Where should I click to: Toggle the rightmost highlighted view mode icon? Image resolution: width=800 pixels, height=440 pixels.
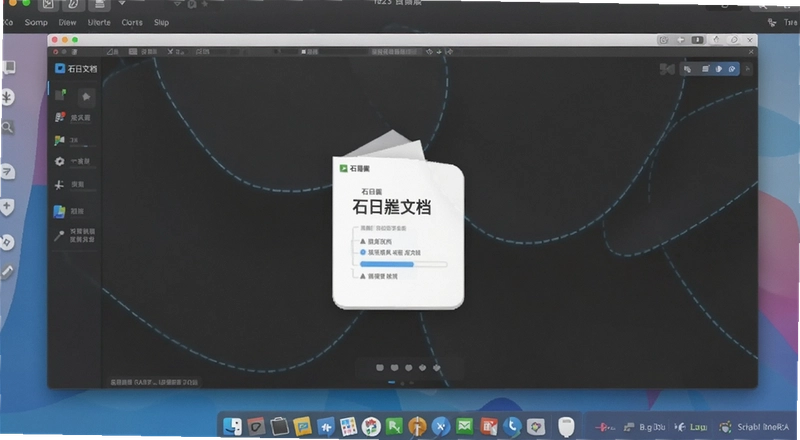732,69
